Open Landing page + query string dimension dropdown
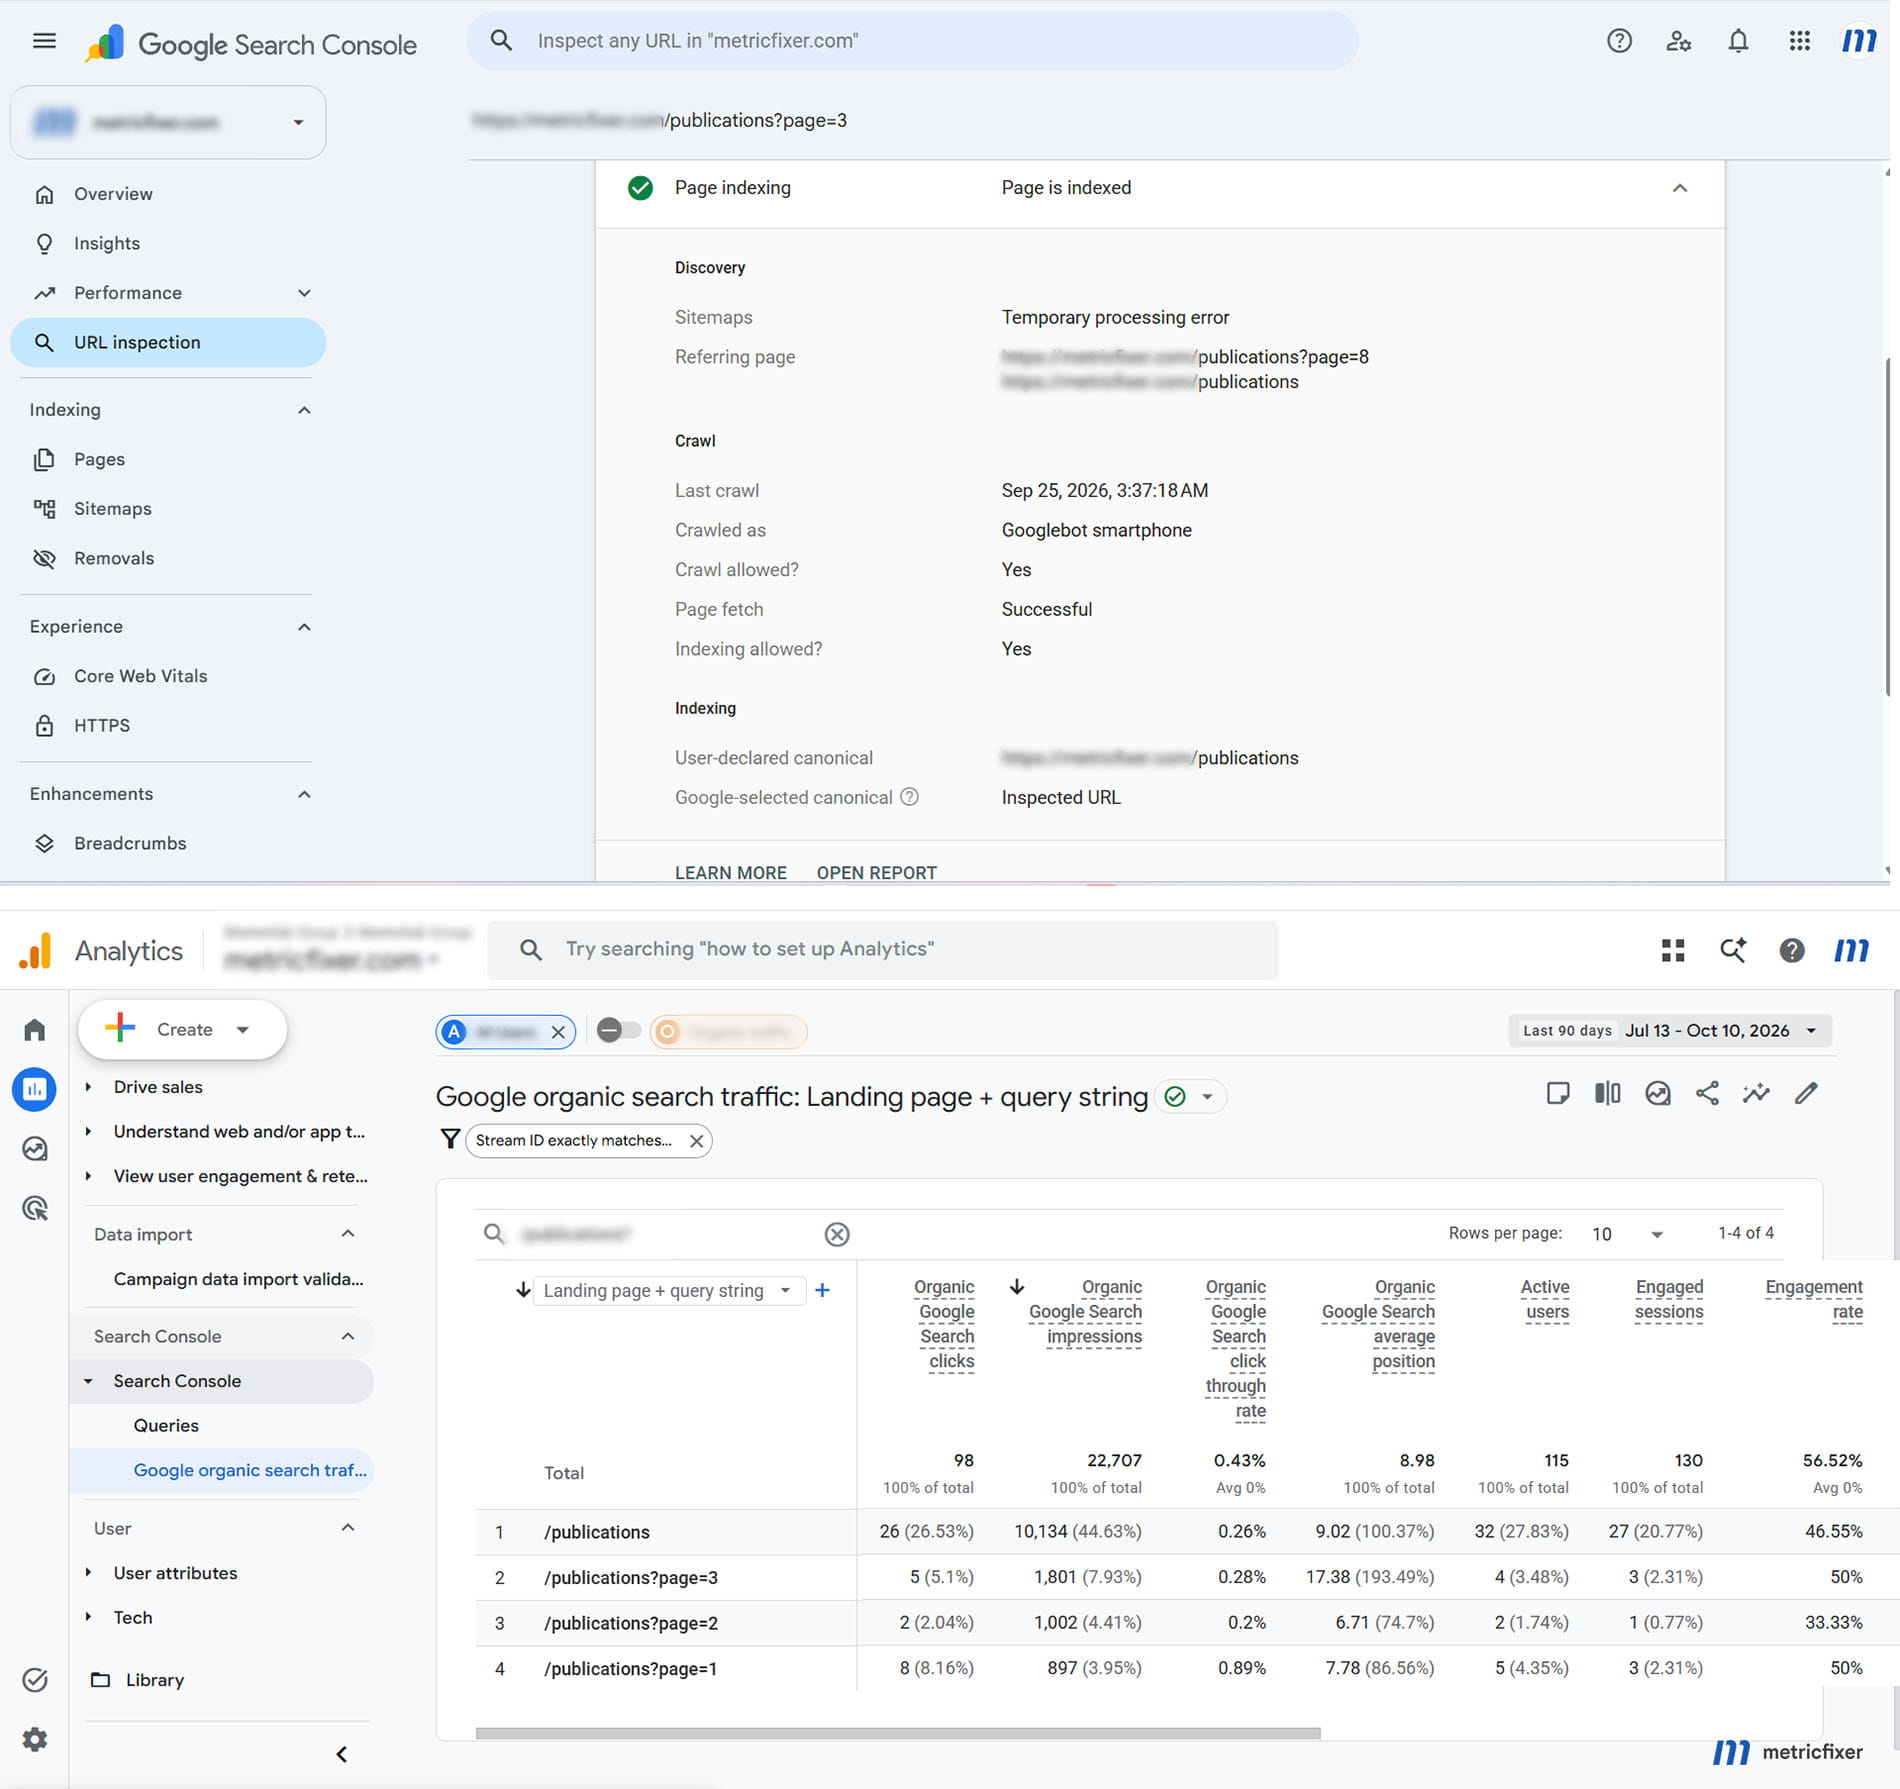Image resolution: width=1900 pixels, height=1789 pixels. 669,1290
